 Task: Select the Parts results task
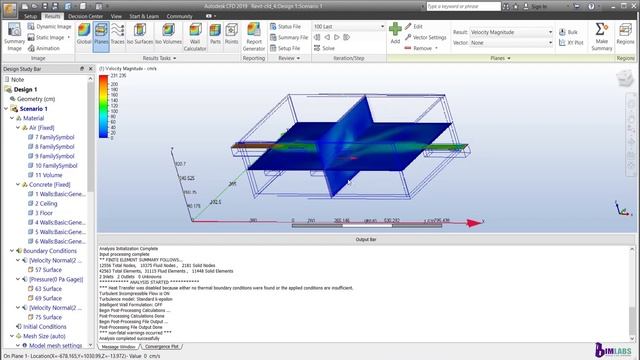coord(215,34)
